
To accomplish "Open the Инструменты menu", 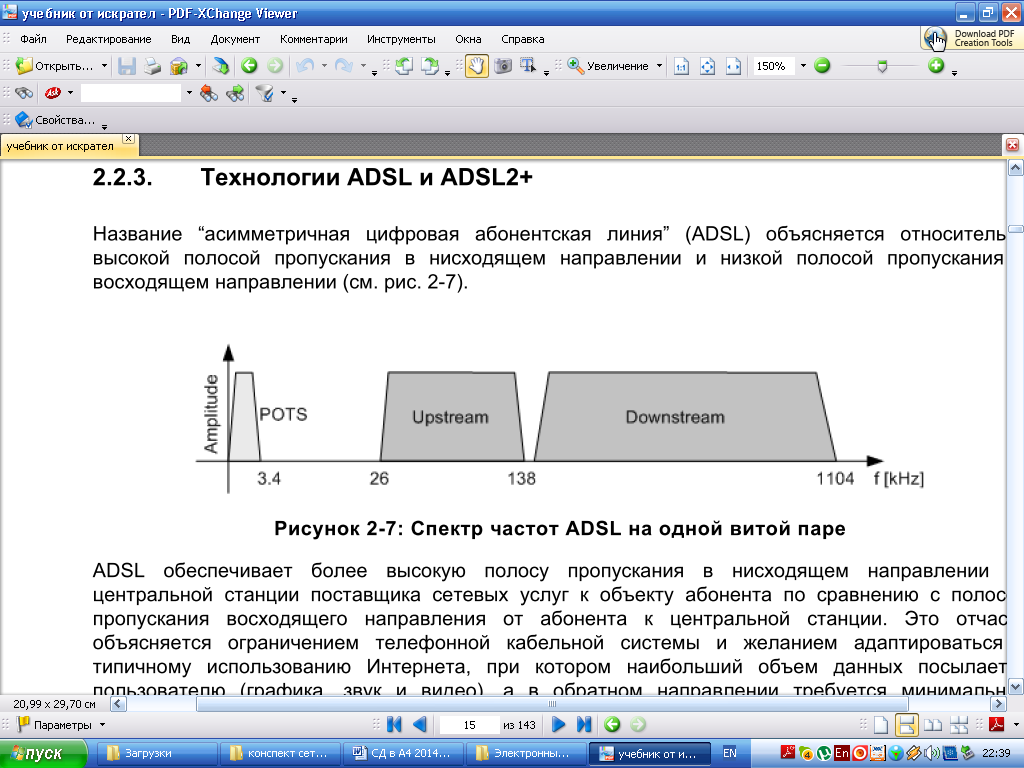I will (x=401, y=39).
